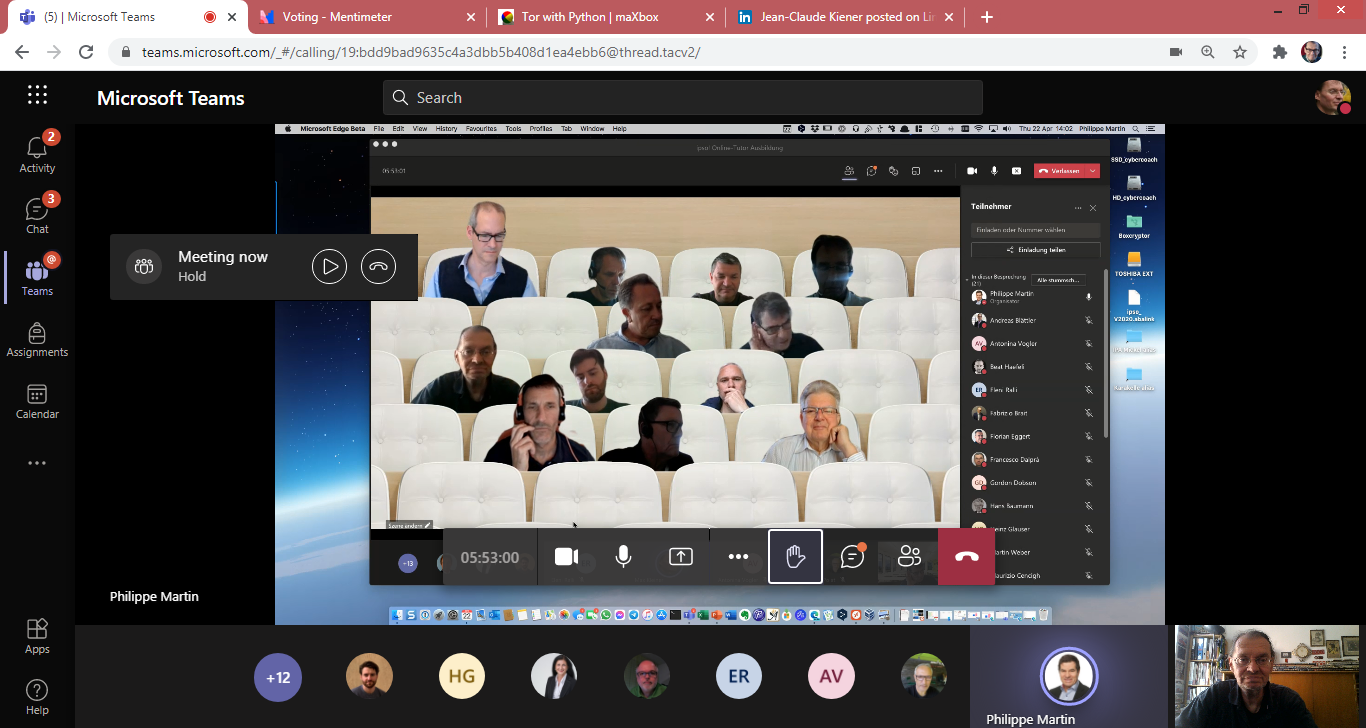Show the meeting conversation panel

pyautogui.click(x=852, y=557)
